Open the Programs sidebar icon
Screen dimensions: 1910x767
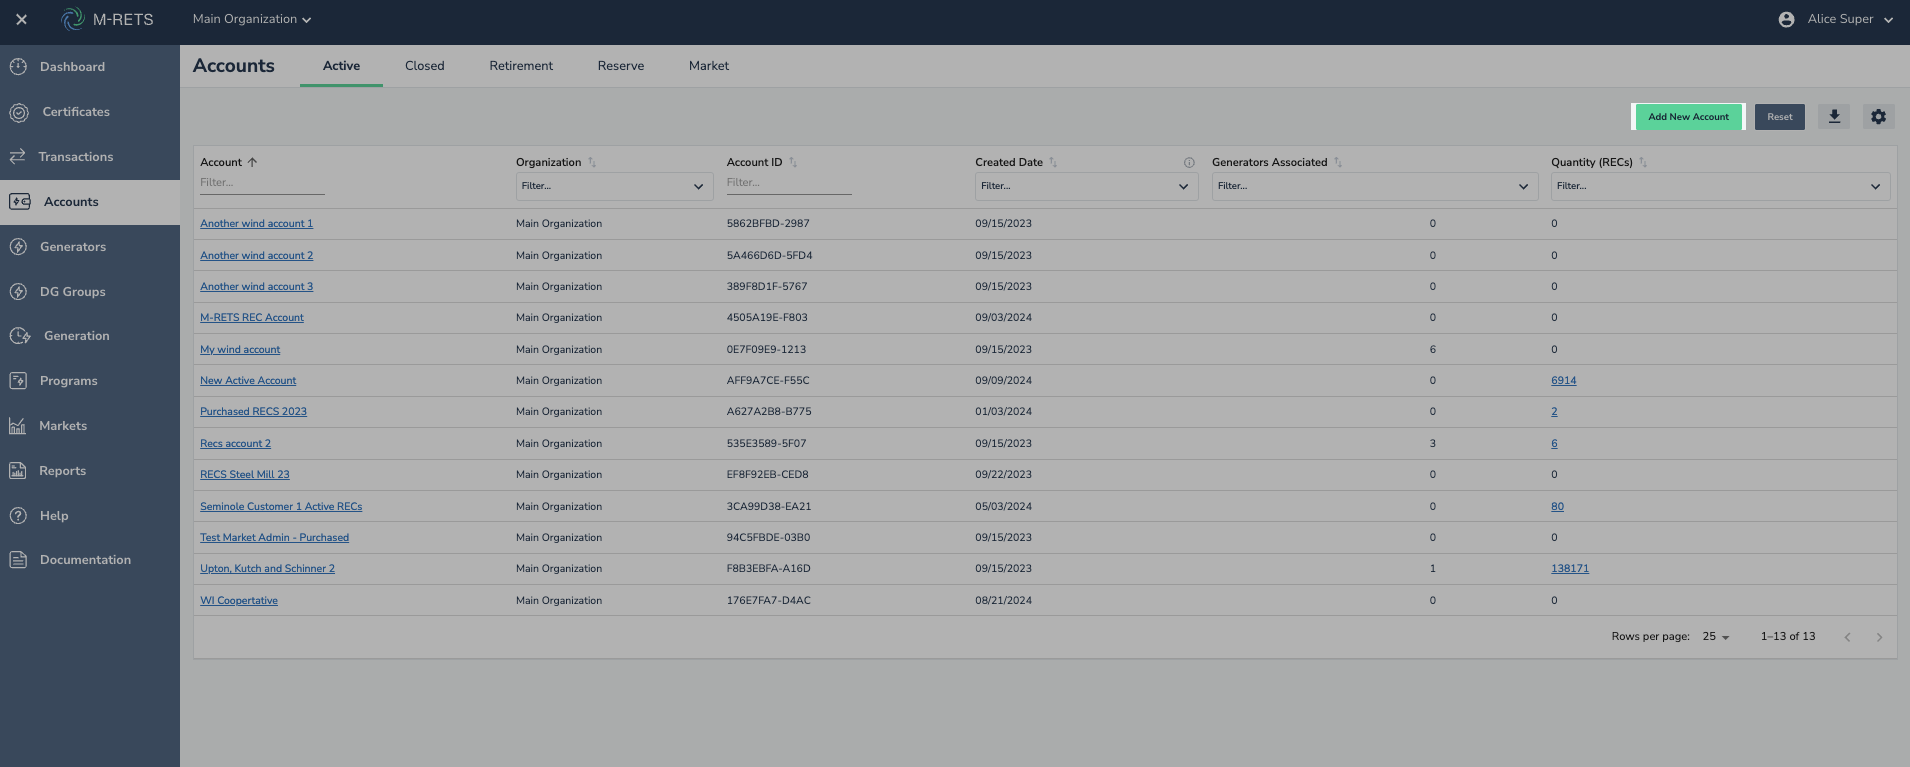click(x=18, y=381)
